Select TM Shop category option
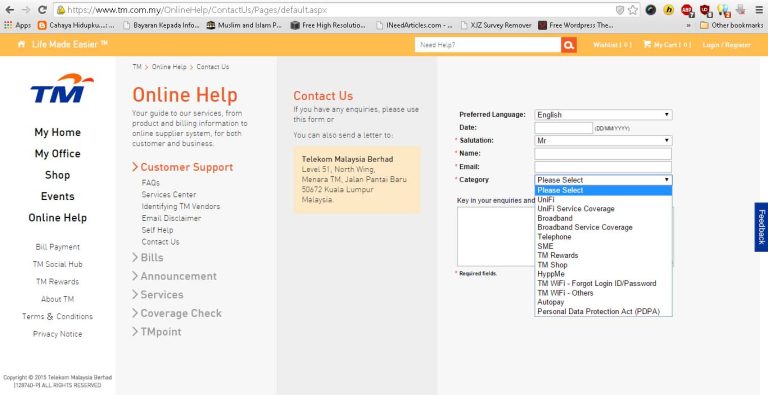The image size is (768, 395). coord(603,265)
